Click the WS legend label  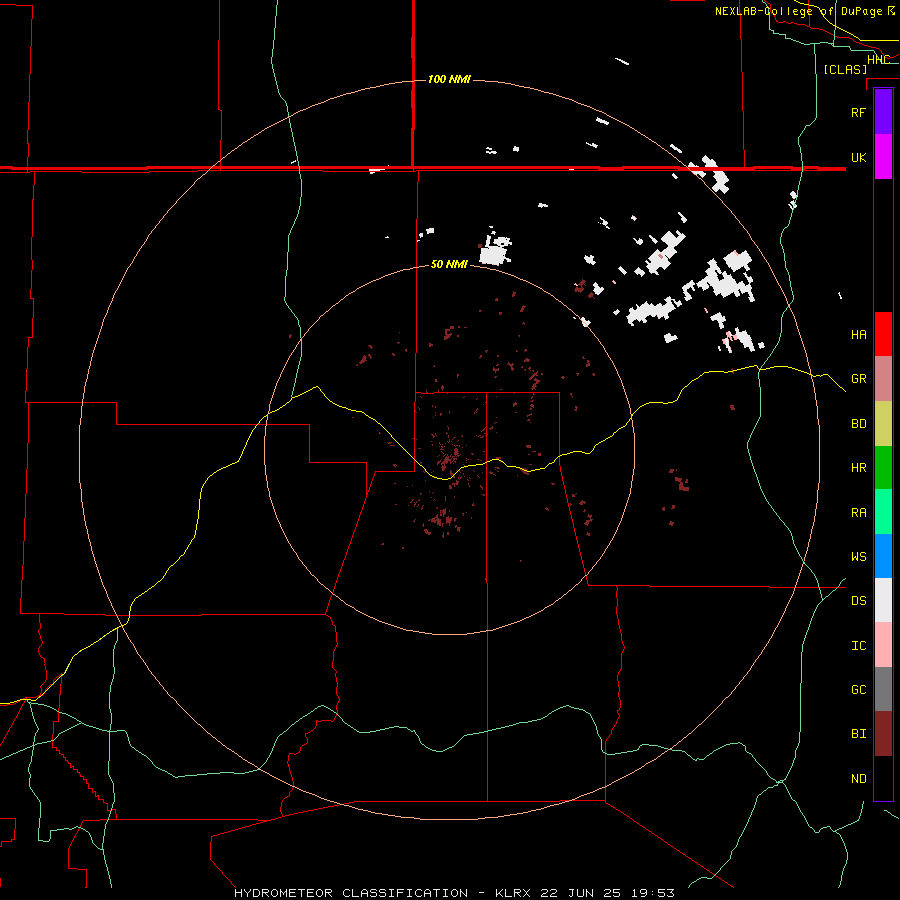click(858, 557)
